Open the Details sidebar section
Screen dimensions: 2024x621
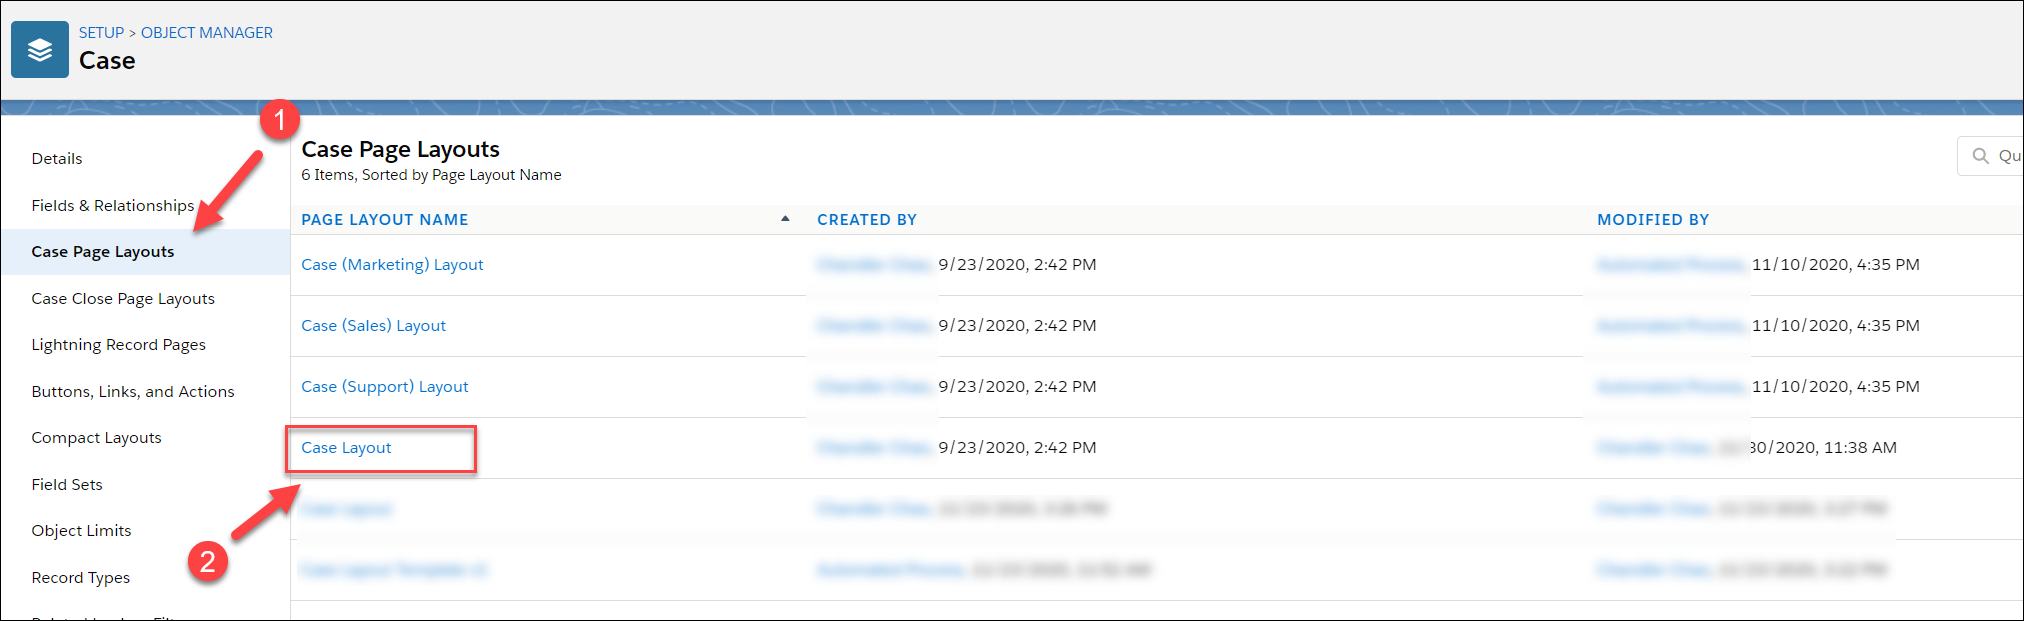pyautogui.click(x=57, y=159)
